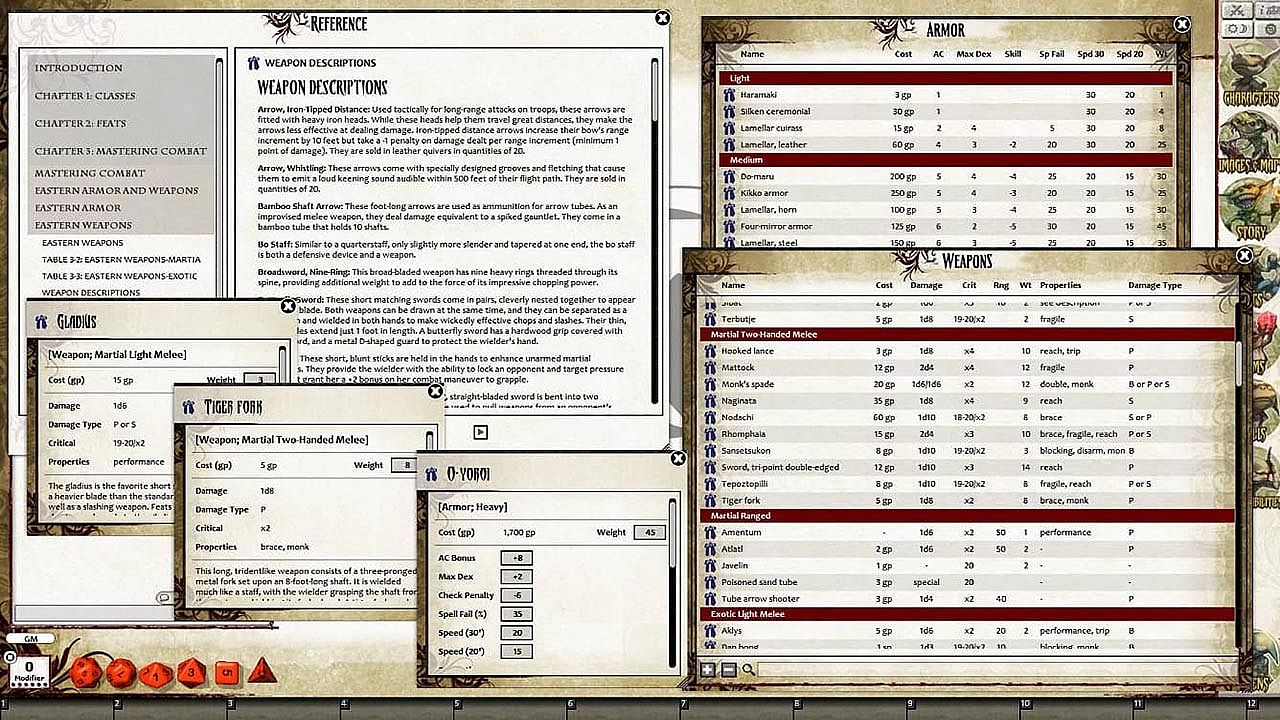
Task: Click Table 3-2: Eastern Weapons-Martial link
Action: click(x=122, y=259)
